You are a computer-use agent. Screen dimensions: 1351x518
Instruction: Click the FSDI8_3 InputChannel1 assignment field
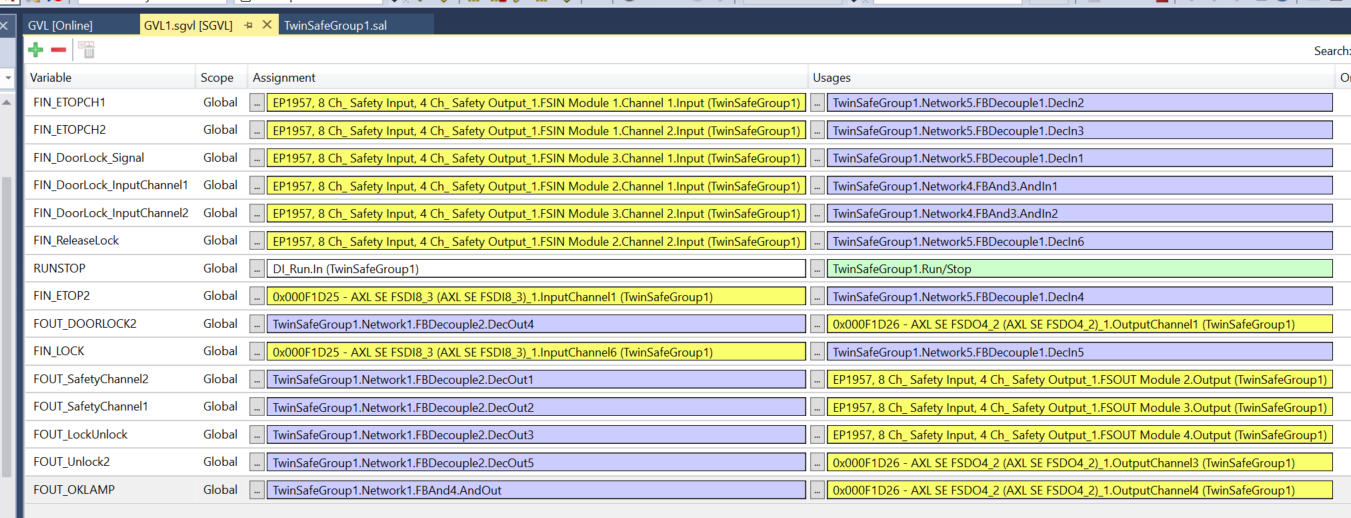point(536,296)
